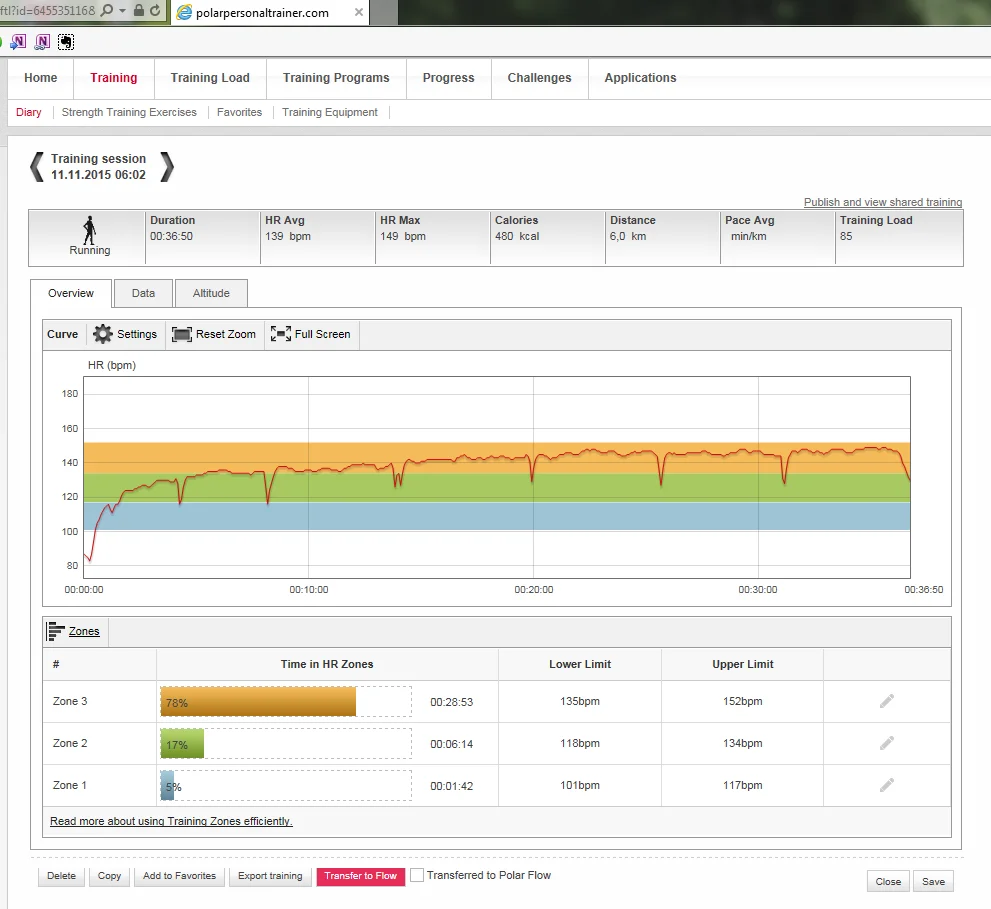Open Publish and view shared training link
This screenshot has width=991, height=909.
click(882, 202)
